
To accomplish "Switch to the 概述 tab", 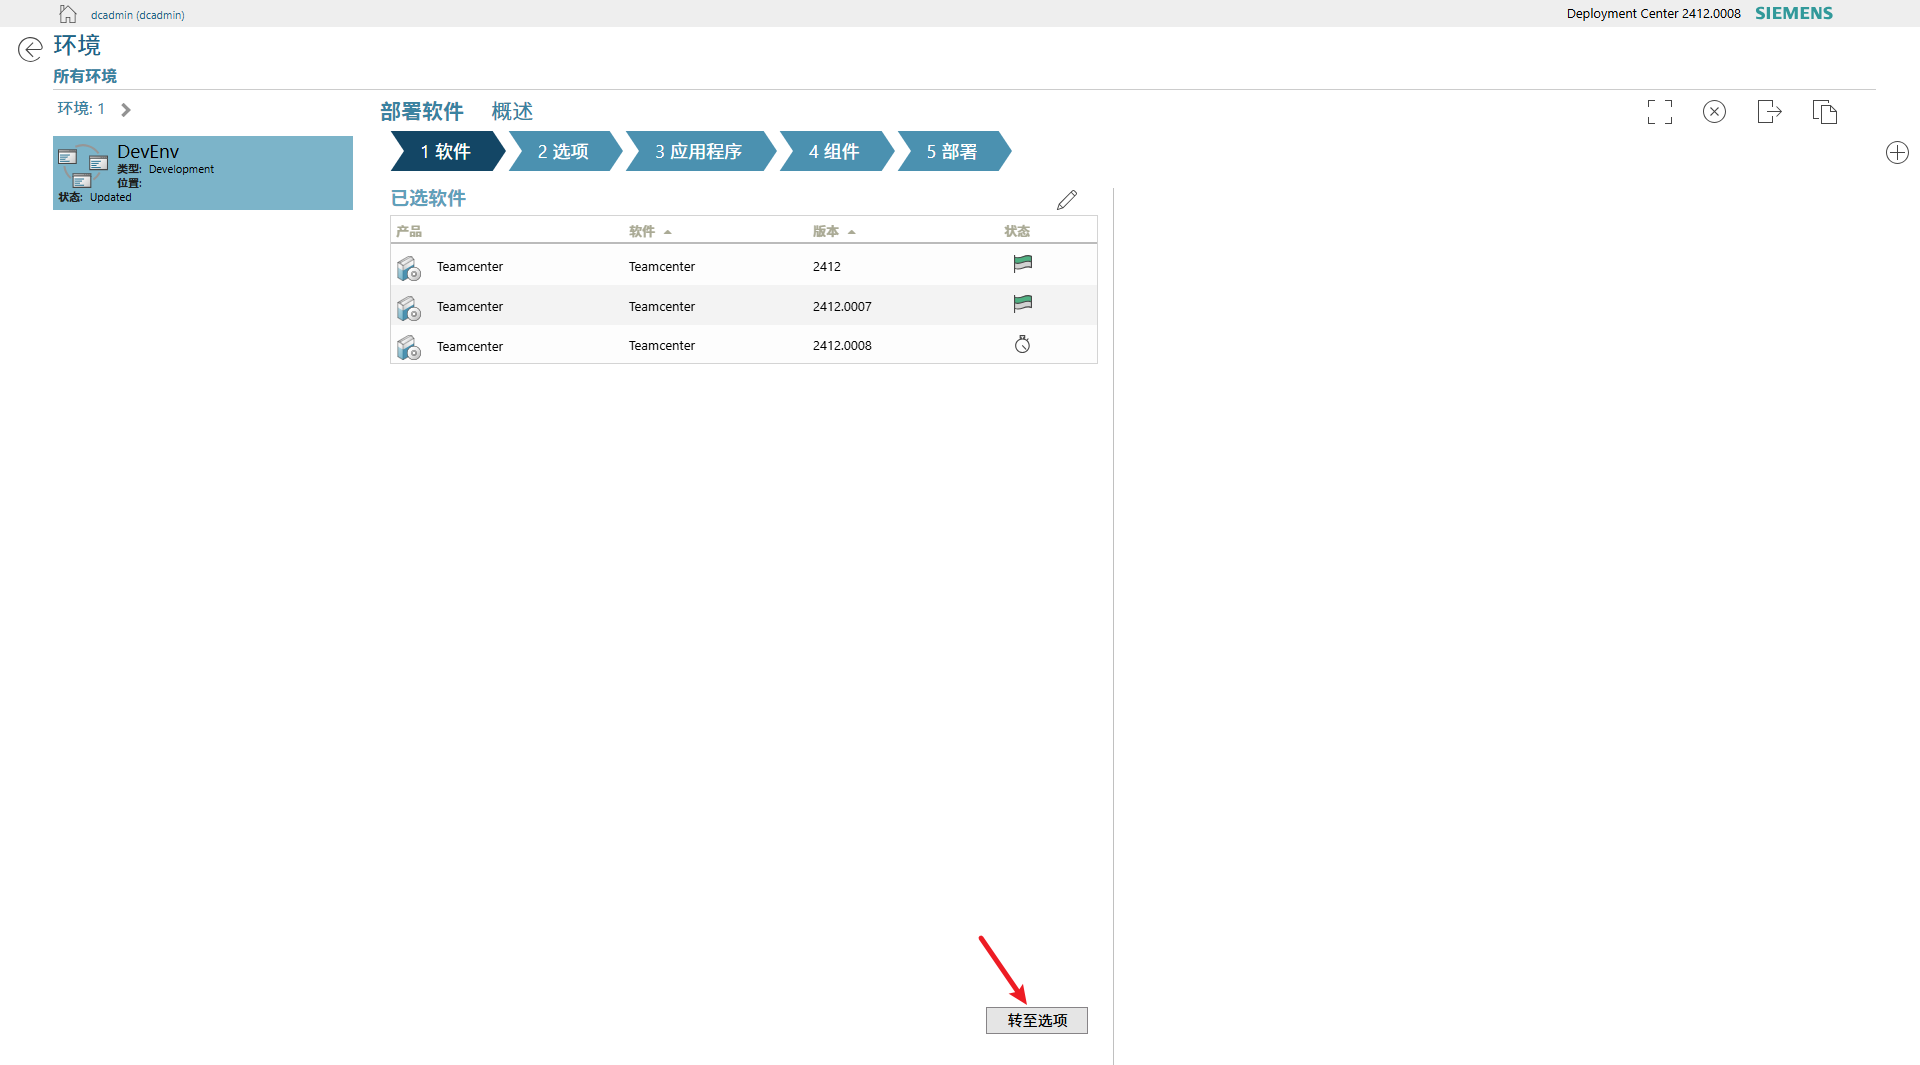I will 512,112.
